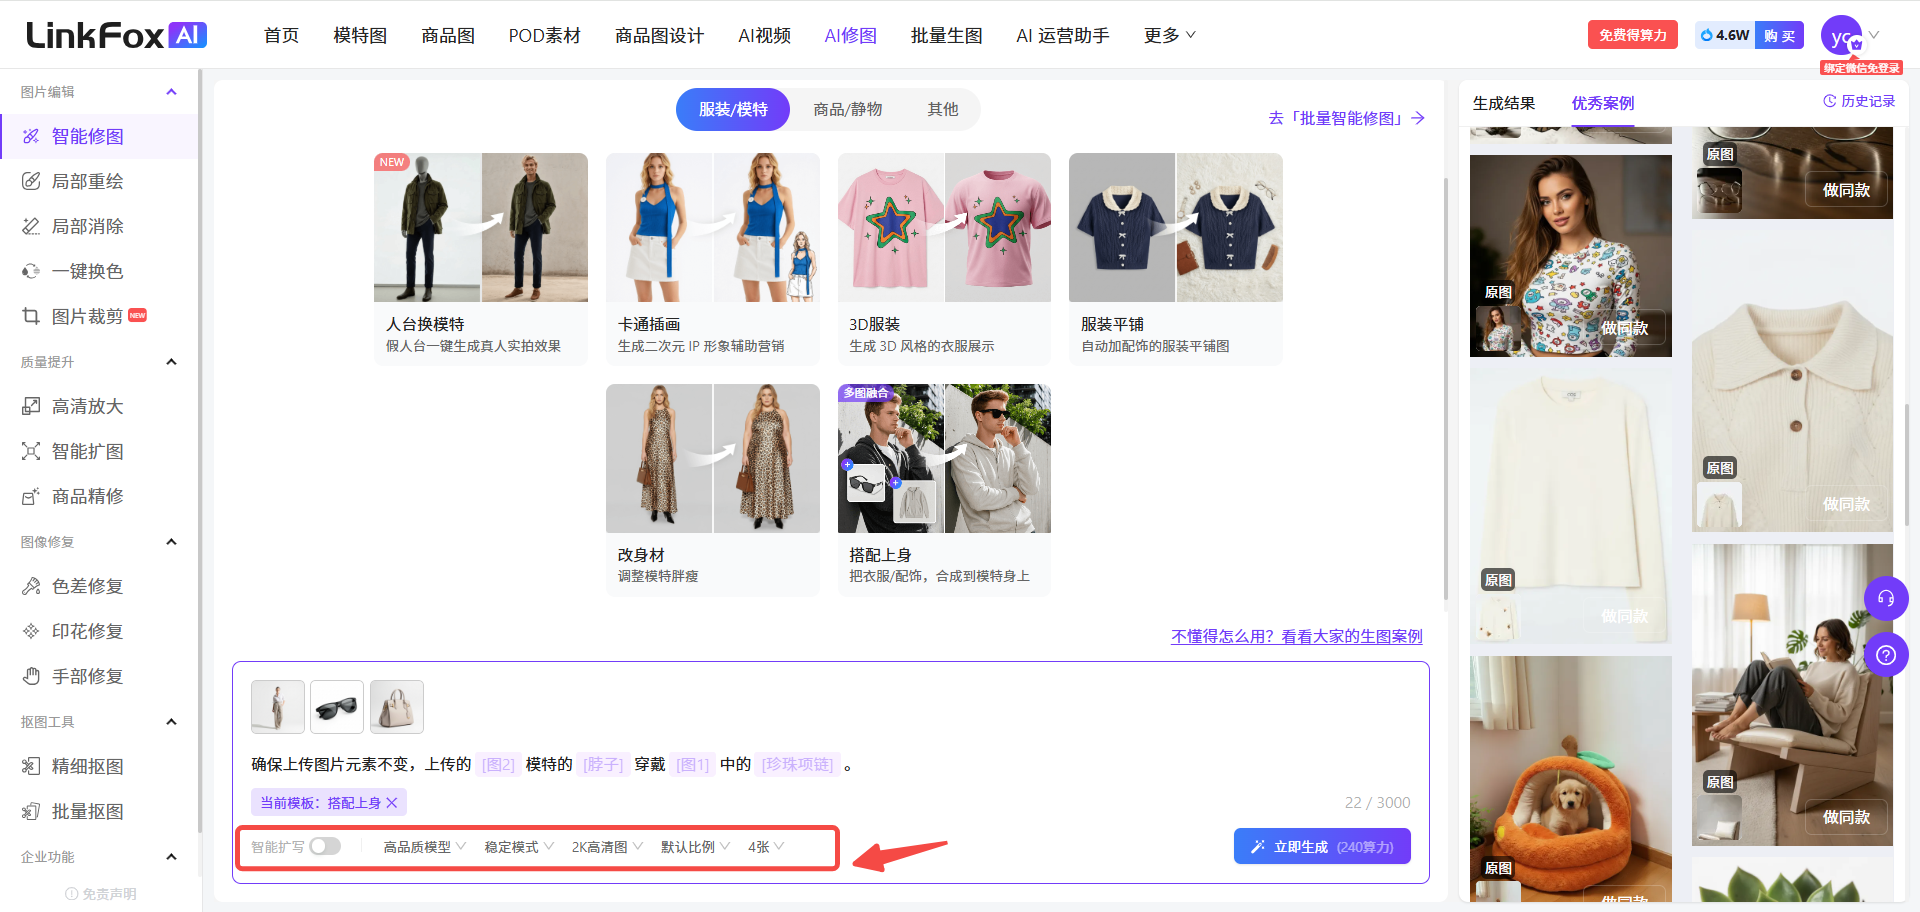Open the avatar dropdown arrow

pyautogui.click(x=1874, y=35)
